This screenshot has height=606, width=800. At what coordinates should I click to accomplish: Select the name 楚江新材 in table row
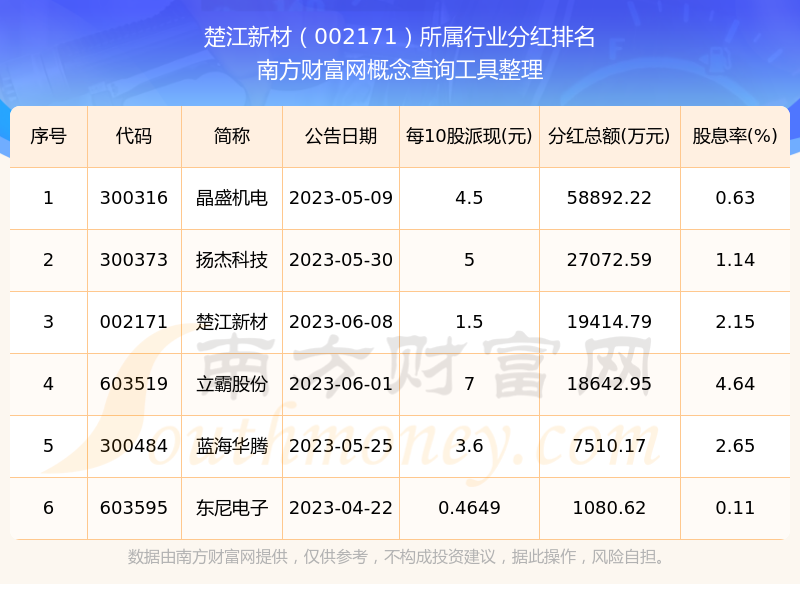coord(232,322)
